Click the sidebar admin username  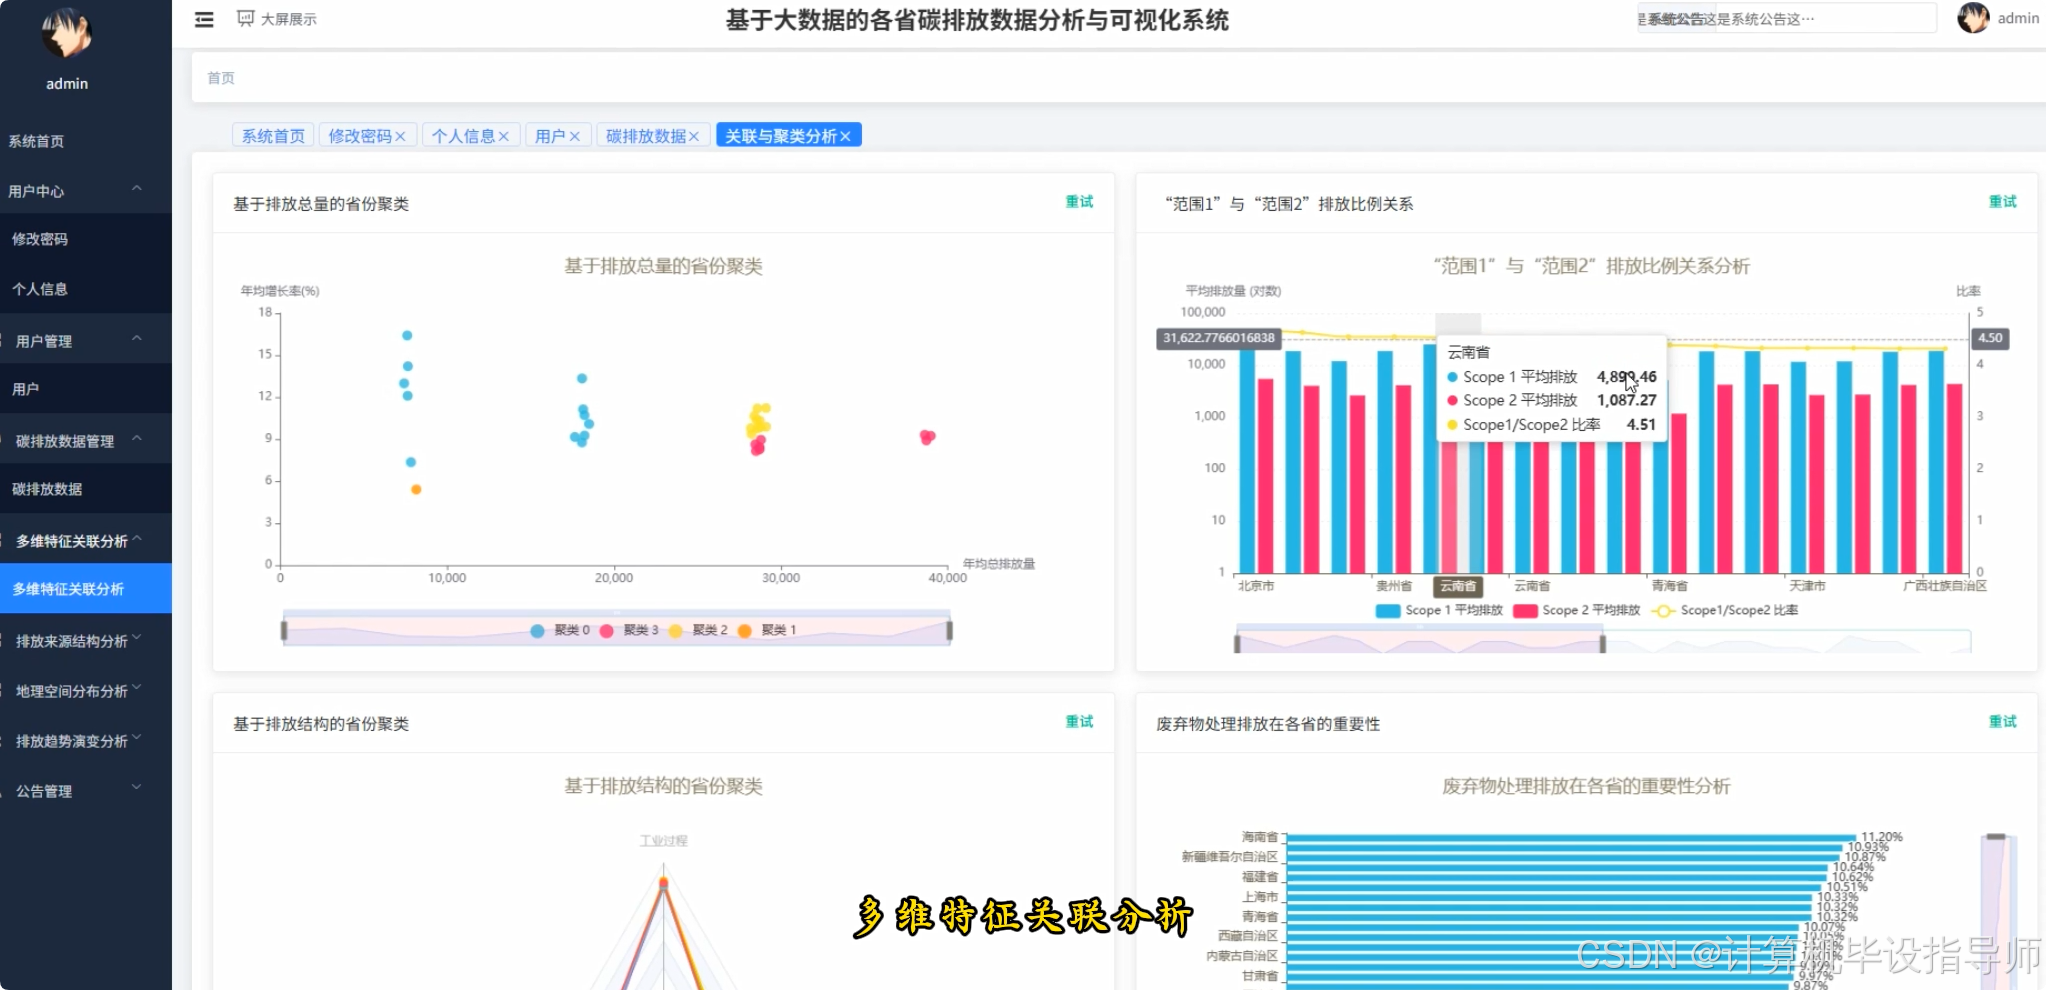pos(67,84)
